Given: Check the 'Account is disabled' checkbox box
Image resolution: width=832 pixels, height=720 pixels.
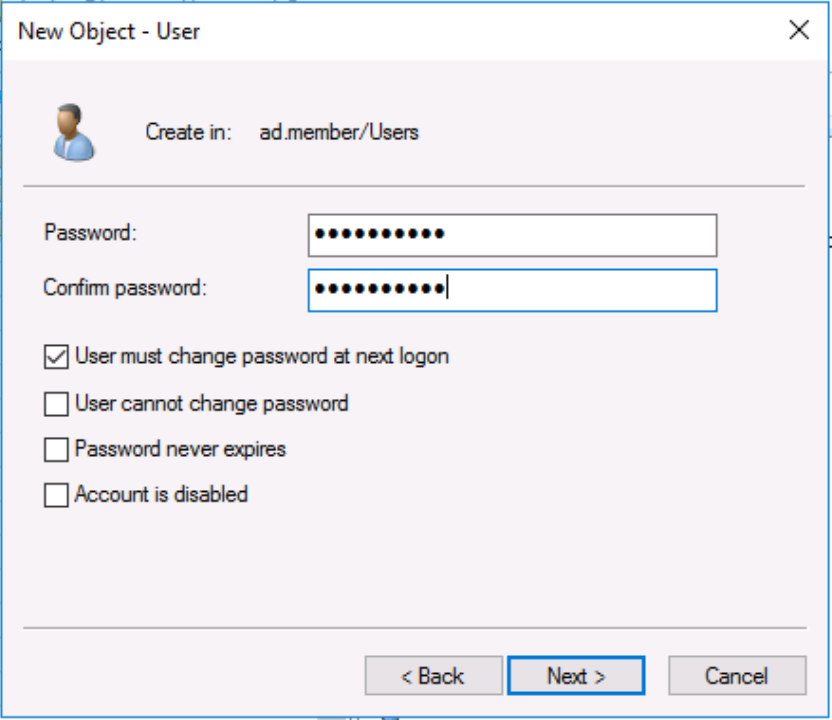Looking at the screenshot, I should [x=56, y=495].
